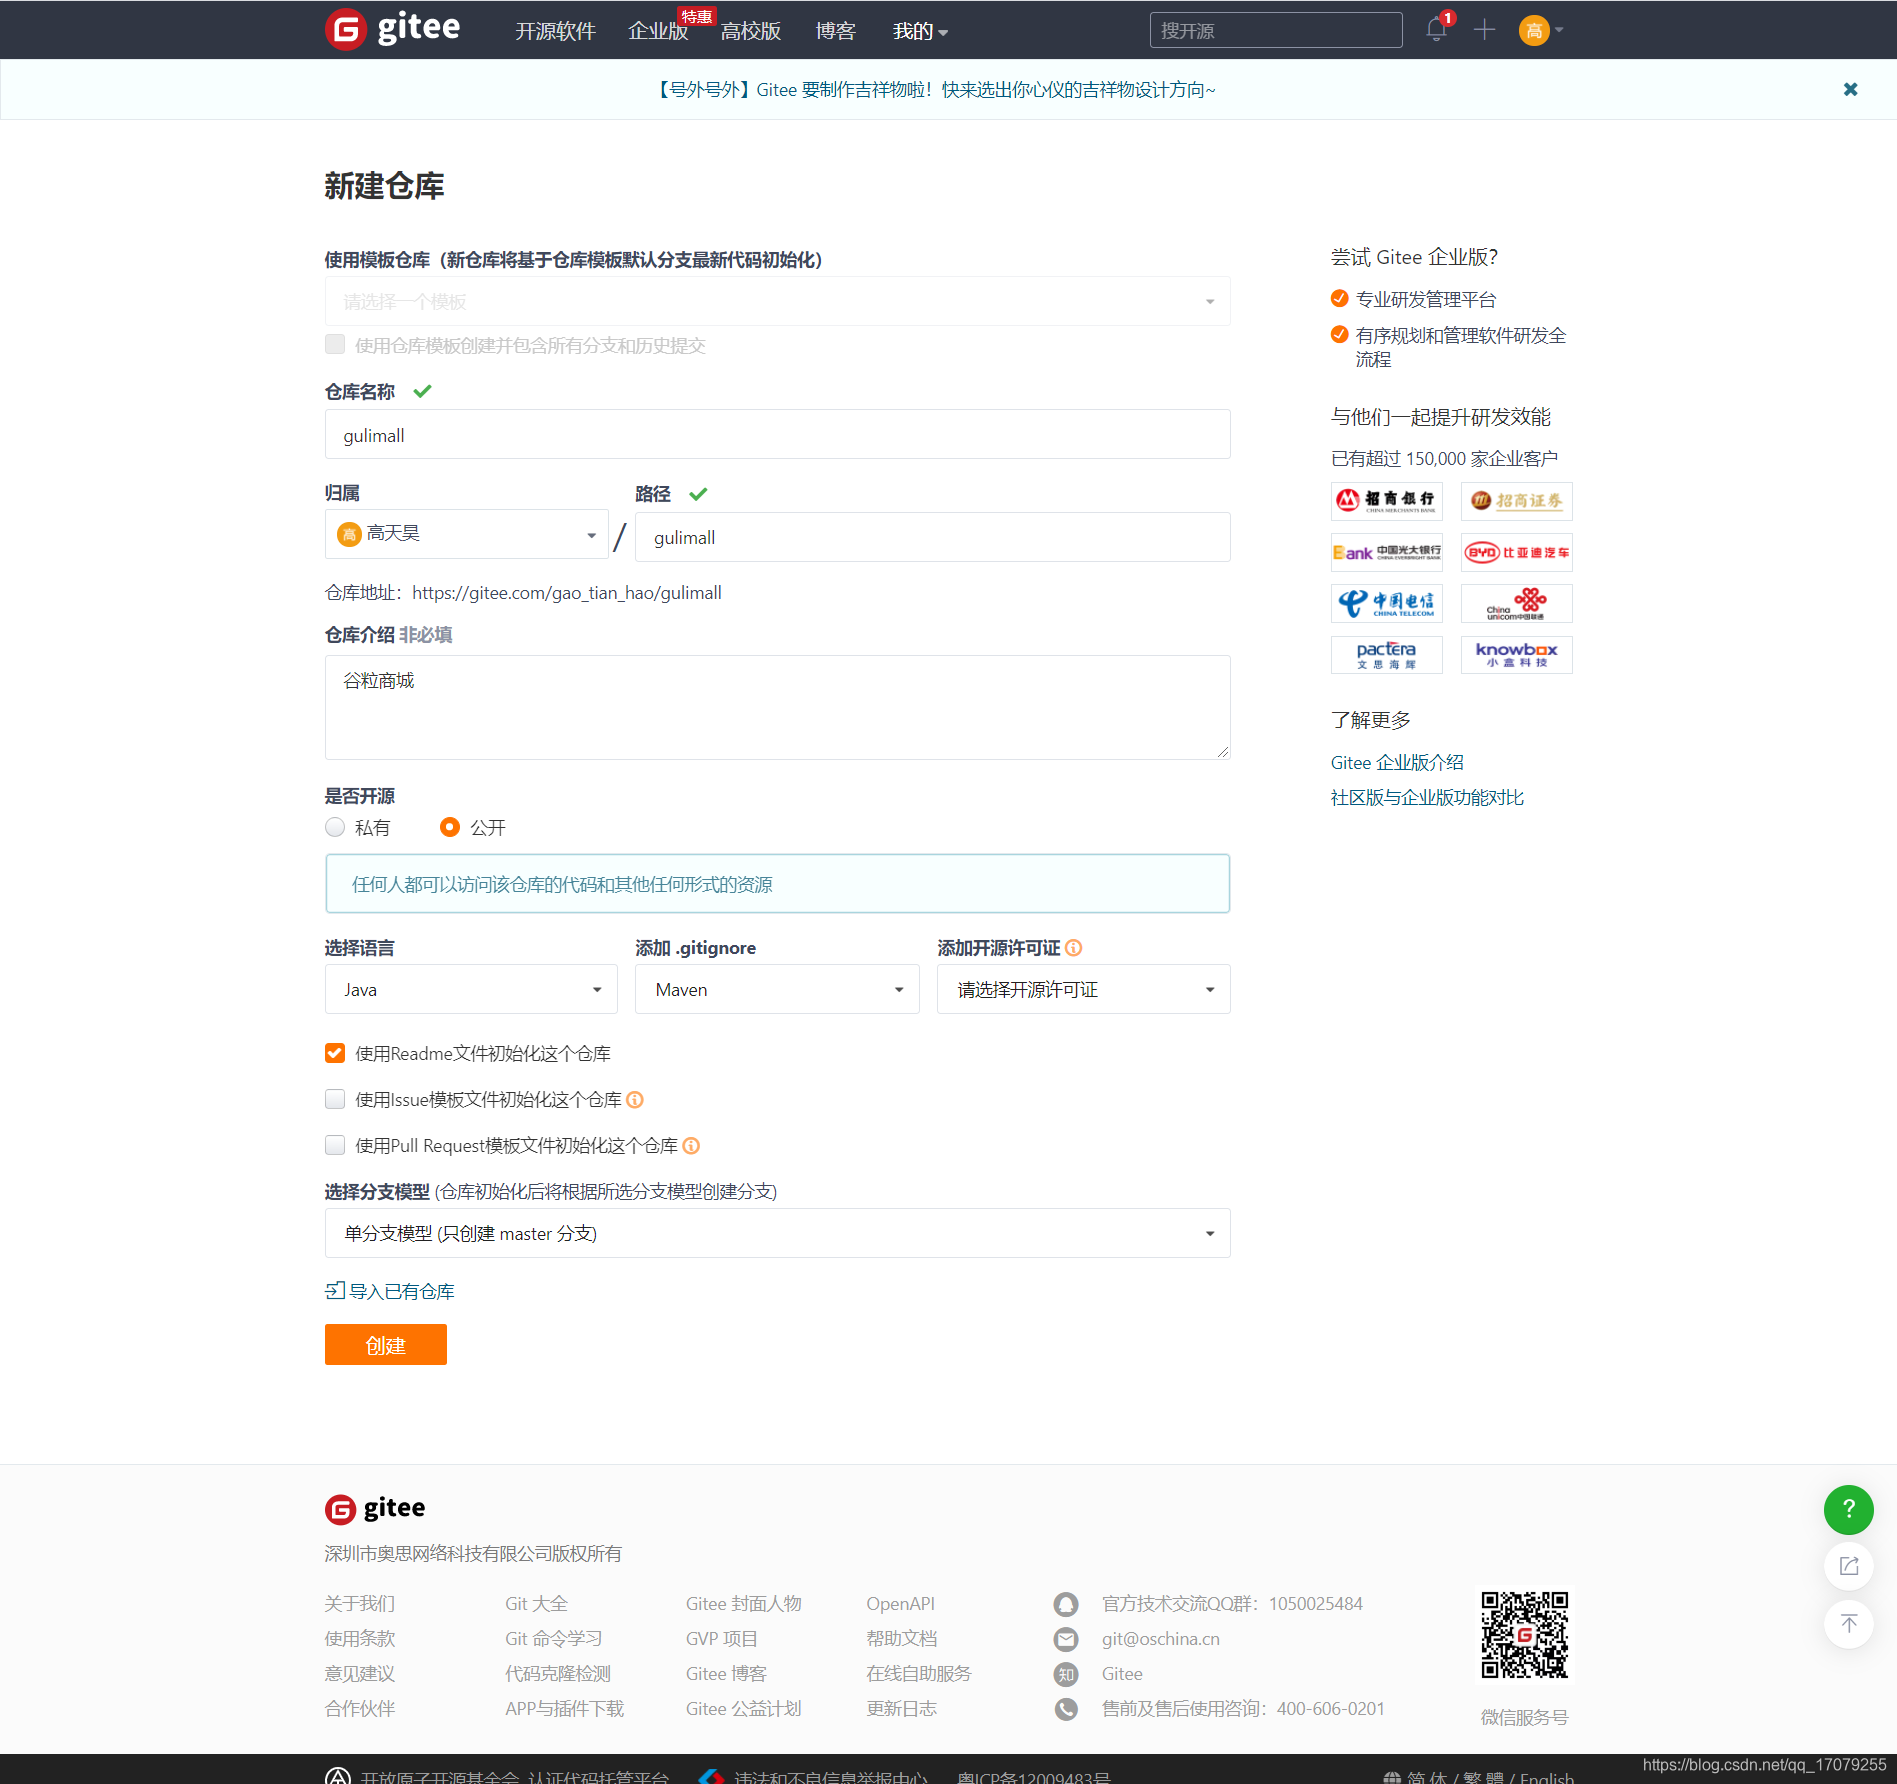Open 高校版 in the top navigation
The height and width of the screenshot is (1784, 1897).
point(751,31)
